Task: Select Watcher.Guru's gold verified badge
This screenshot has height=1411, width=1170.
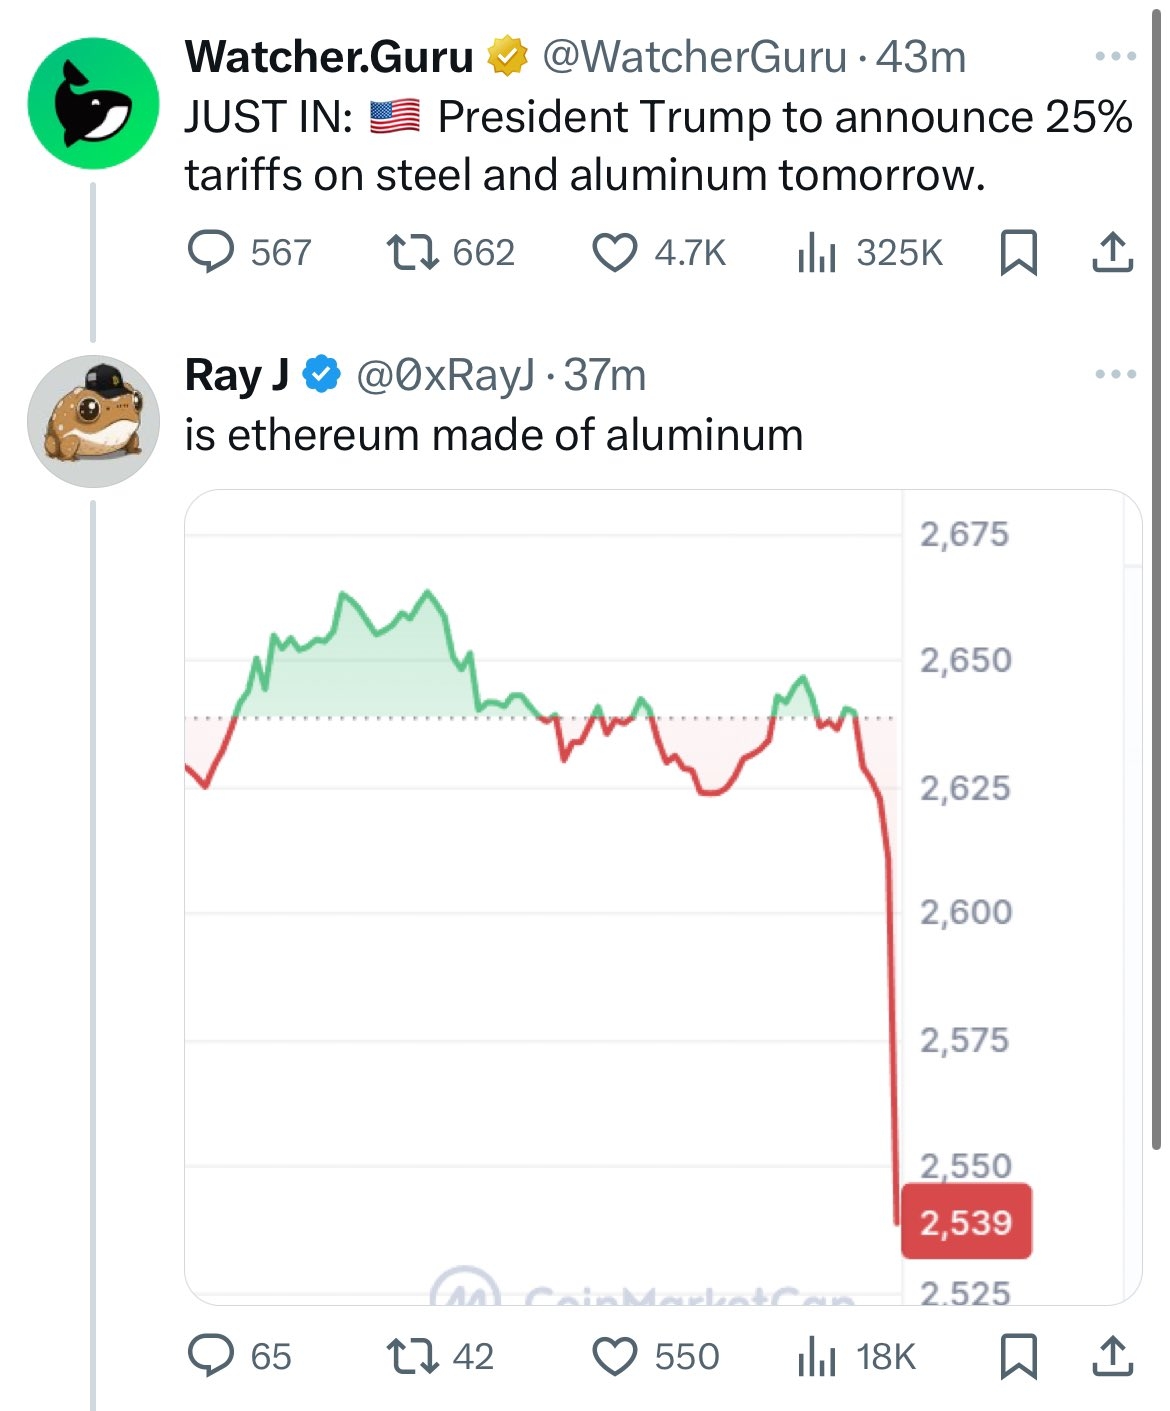Action: pyautogui.click(x=506, y=58)
